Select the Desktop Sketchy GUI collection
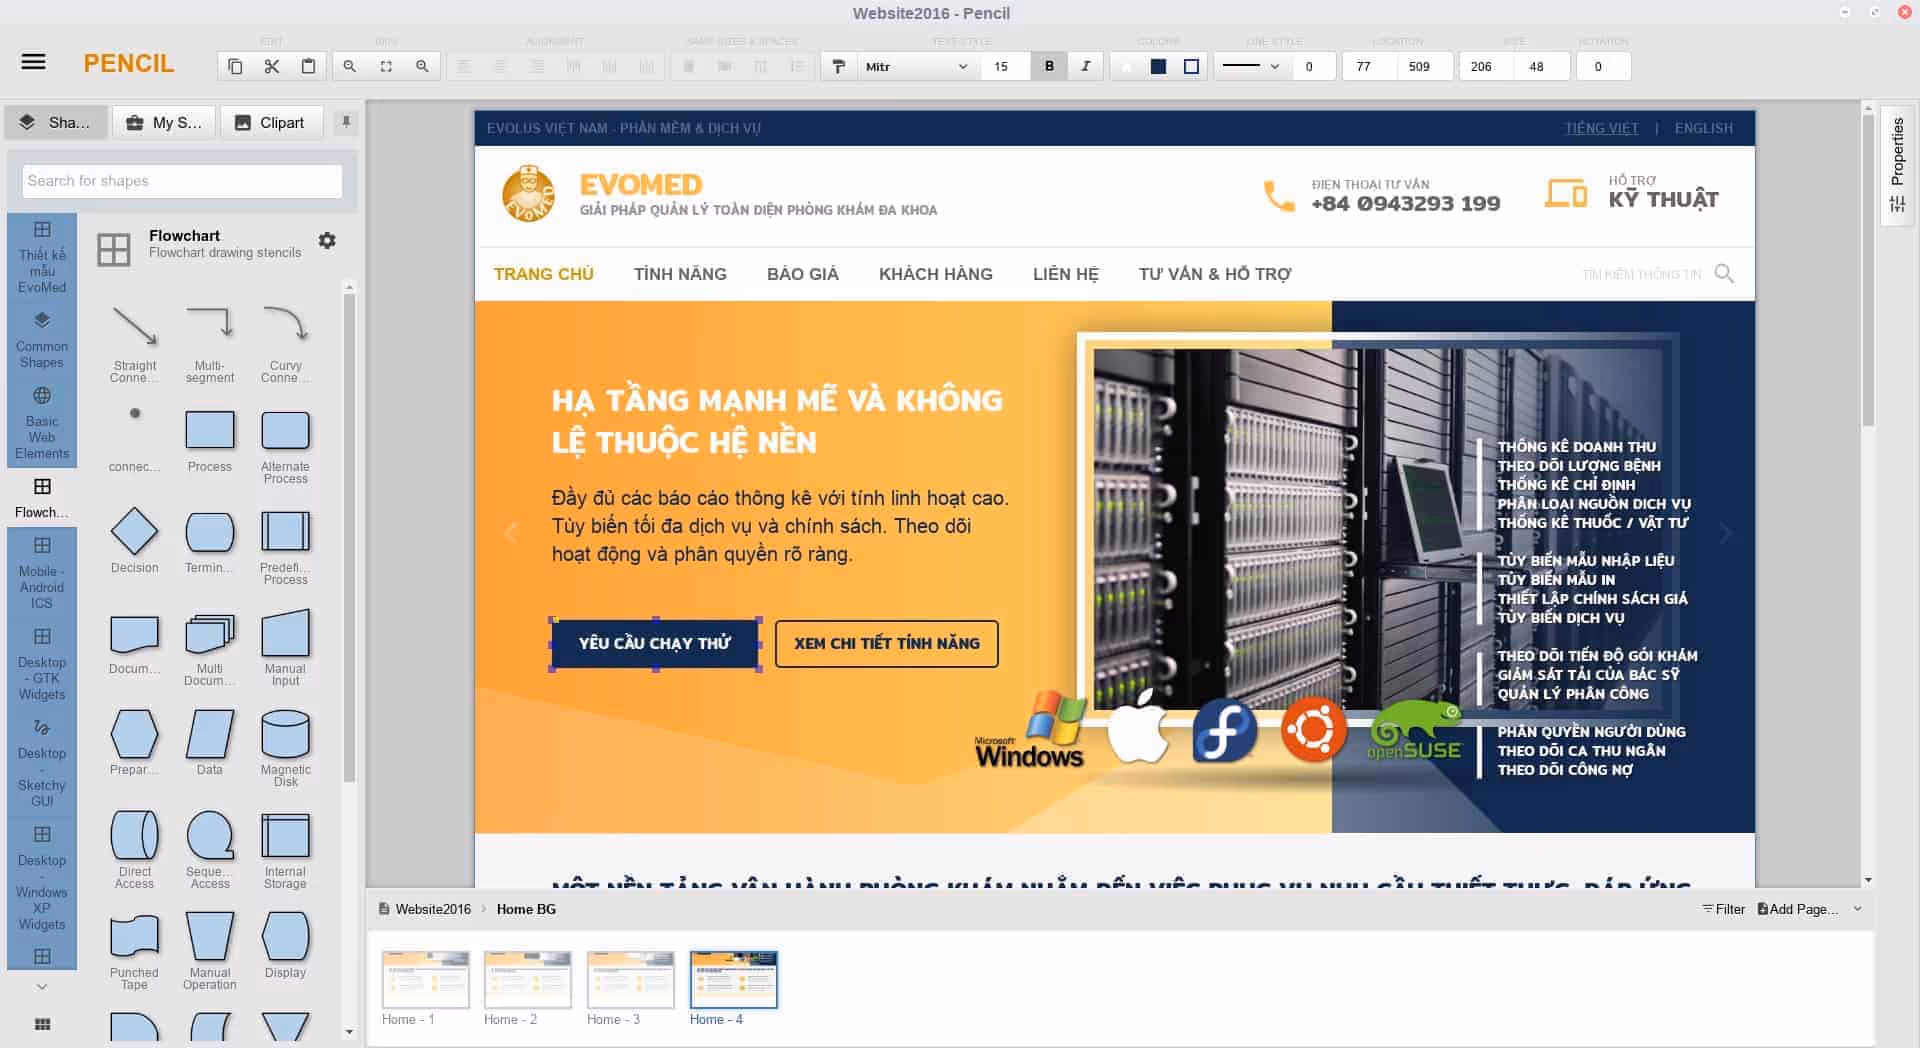This screenshot has width=1920, height=1048. (x=42, y=762)
